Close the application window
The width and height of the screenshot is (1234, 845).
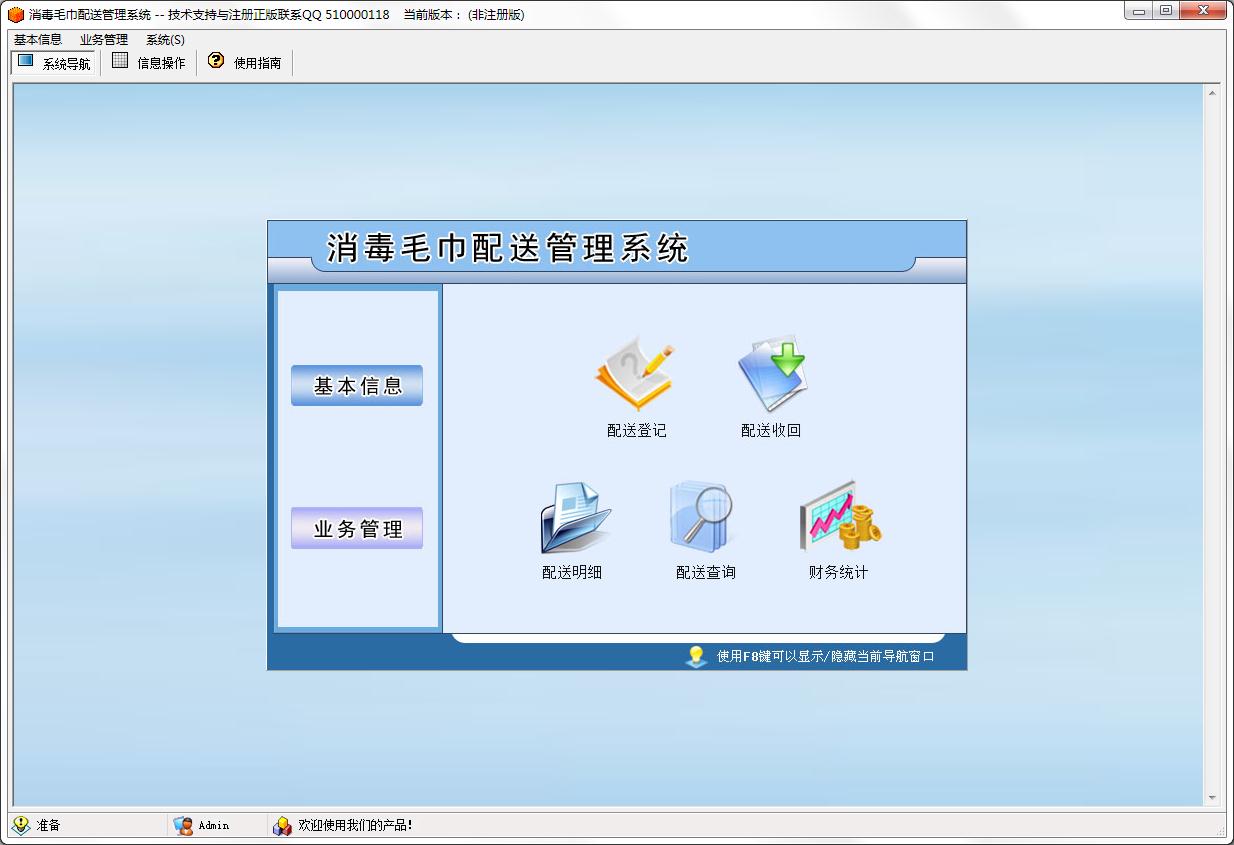pos(1202,11)
